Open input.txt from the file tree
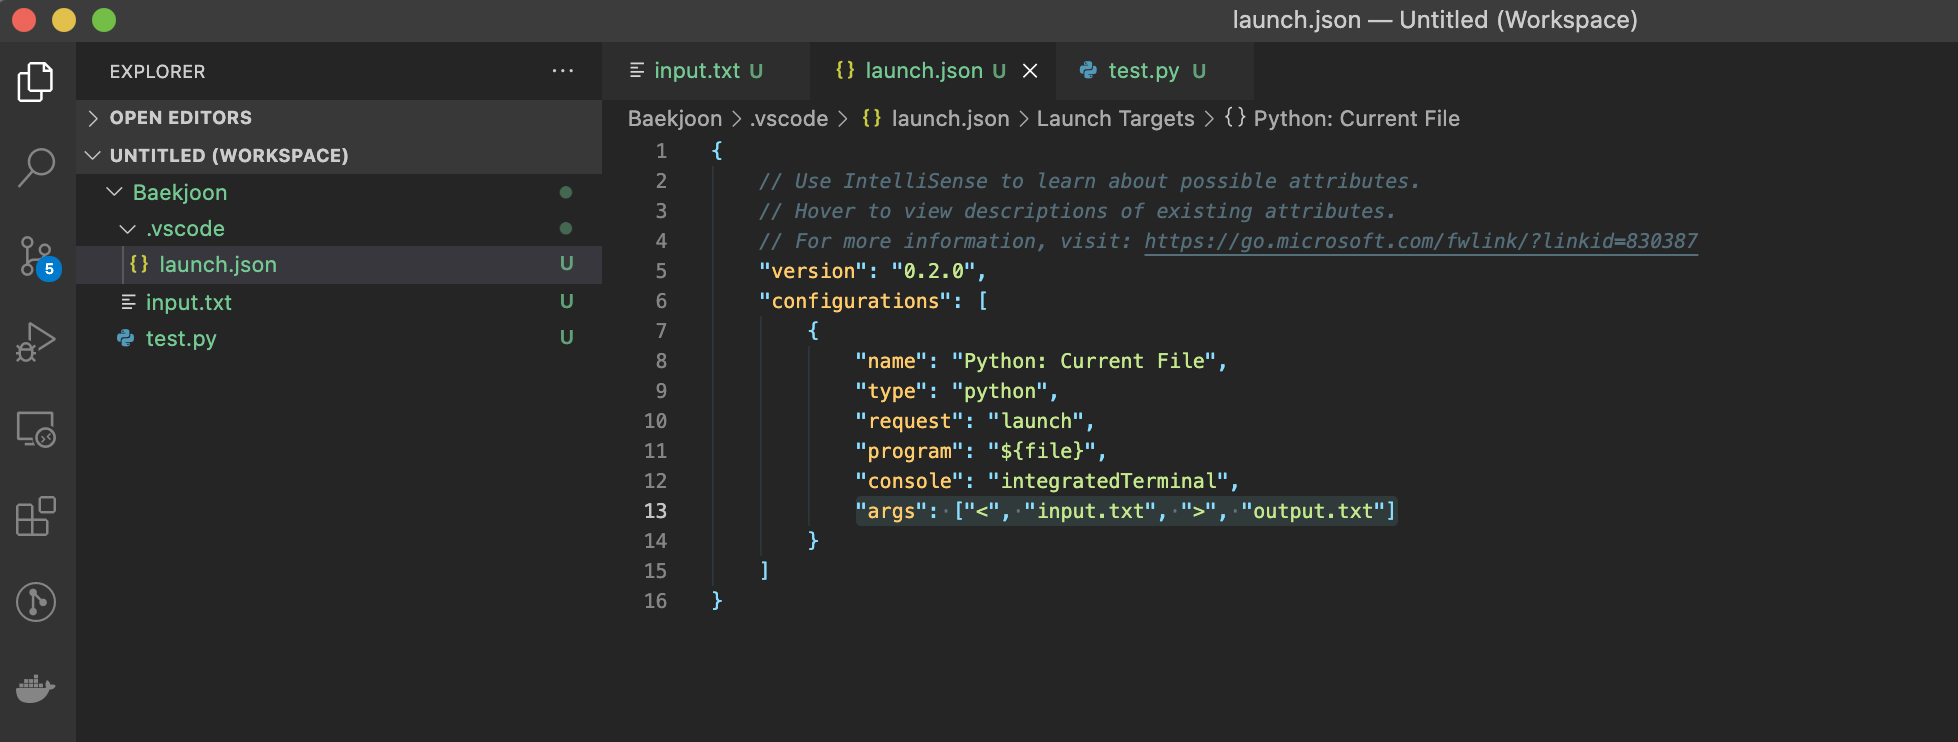The image size is (1958, 742). [x=339, y=302]
